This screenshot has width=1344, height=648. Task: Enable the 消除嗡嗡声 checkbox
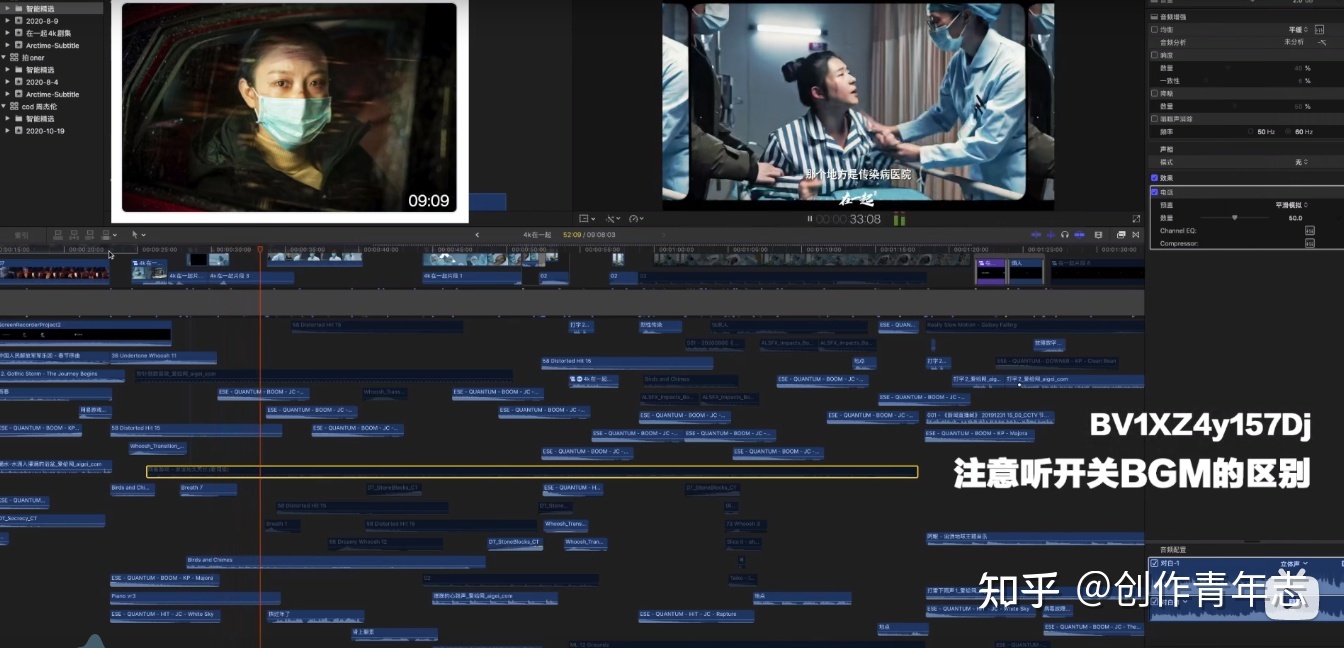coord(1155,119)
